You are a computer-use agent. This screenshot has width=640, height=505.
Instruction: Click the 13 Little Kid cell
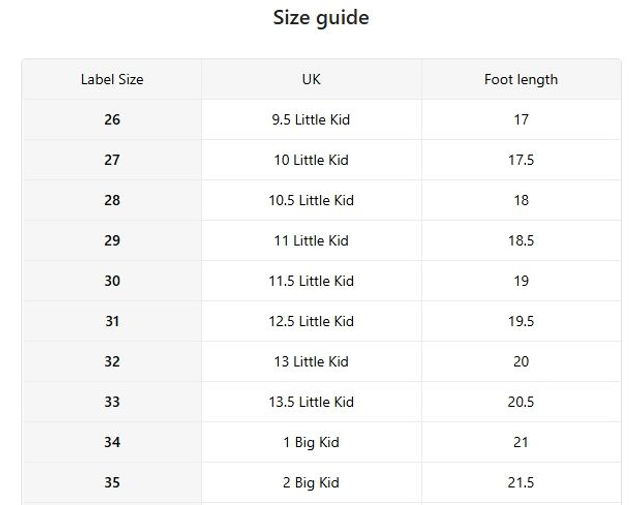pyautogui.click(x=311, y=362)
